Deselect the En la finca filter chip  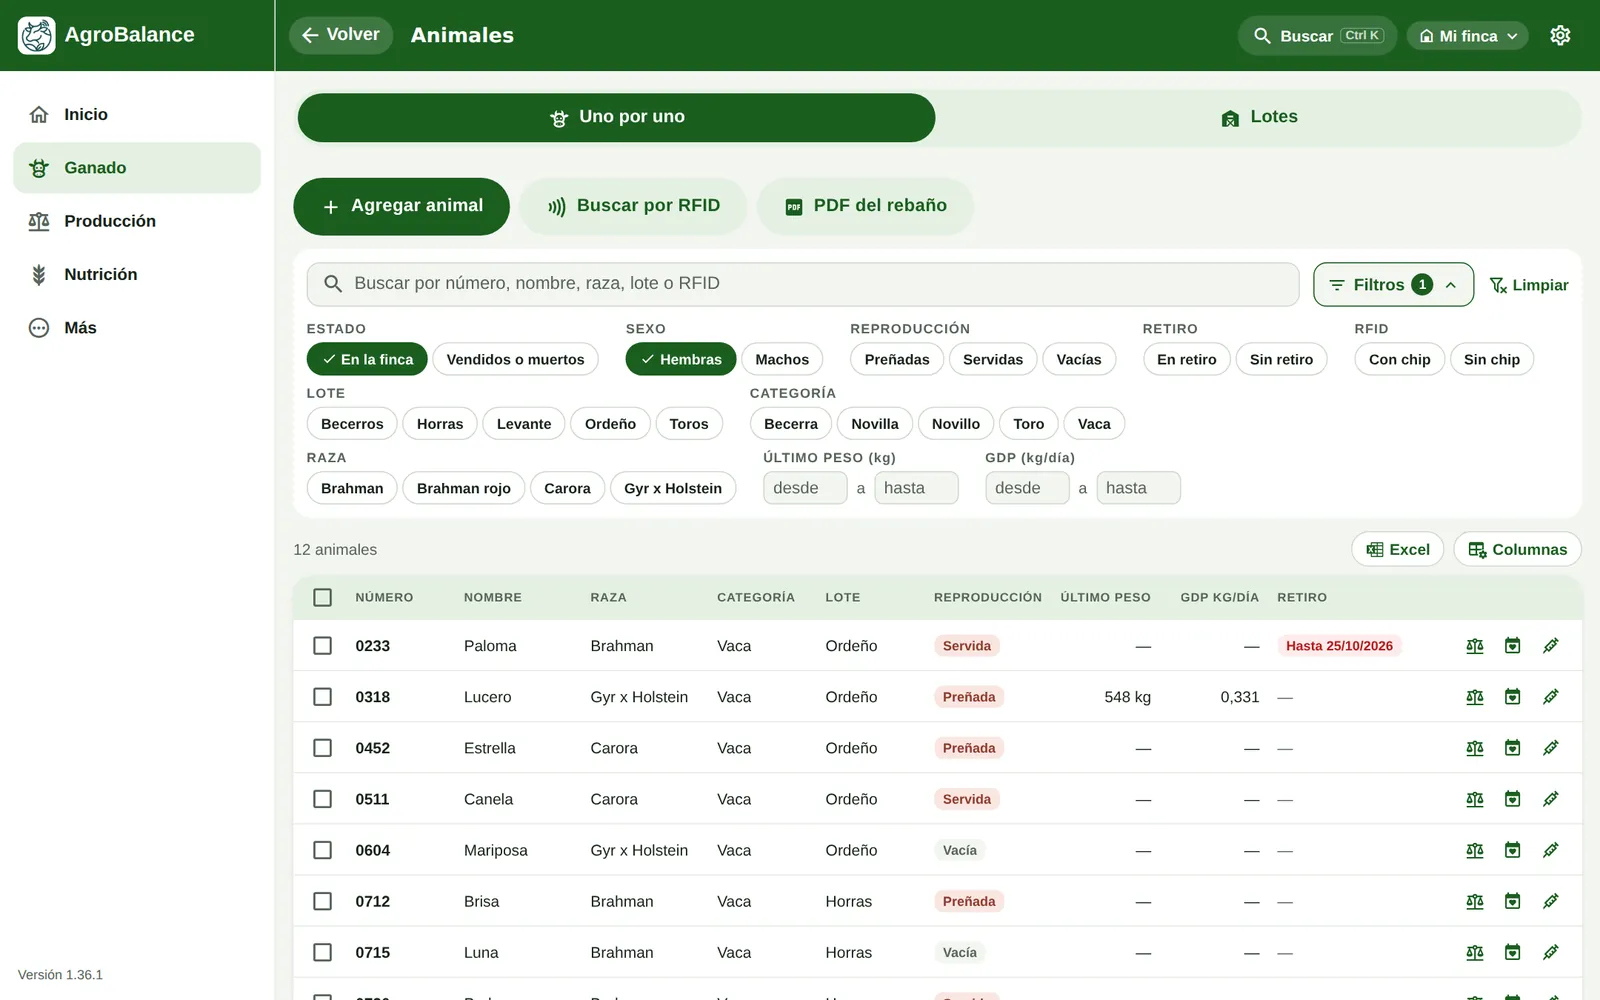click(x=367, y=359)
